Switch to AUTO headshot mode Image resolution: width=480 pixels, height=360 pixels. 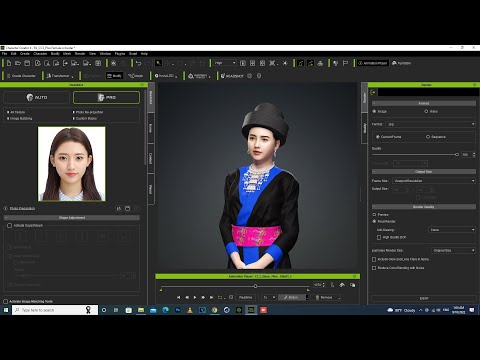point(37,97)
